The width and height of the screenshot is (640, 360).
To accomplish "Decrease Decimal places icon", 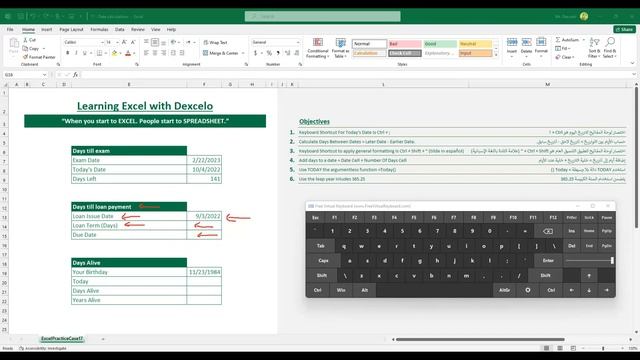I will click(296, 53).
